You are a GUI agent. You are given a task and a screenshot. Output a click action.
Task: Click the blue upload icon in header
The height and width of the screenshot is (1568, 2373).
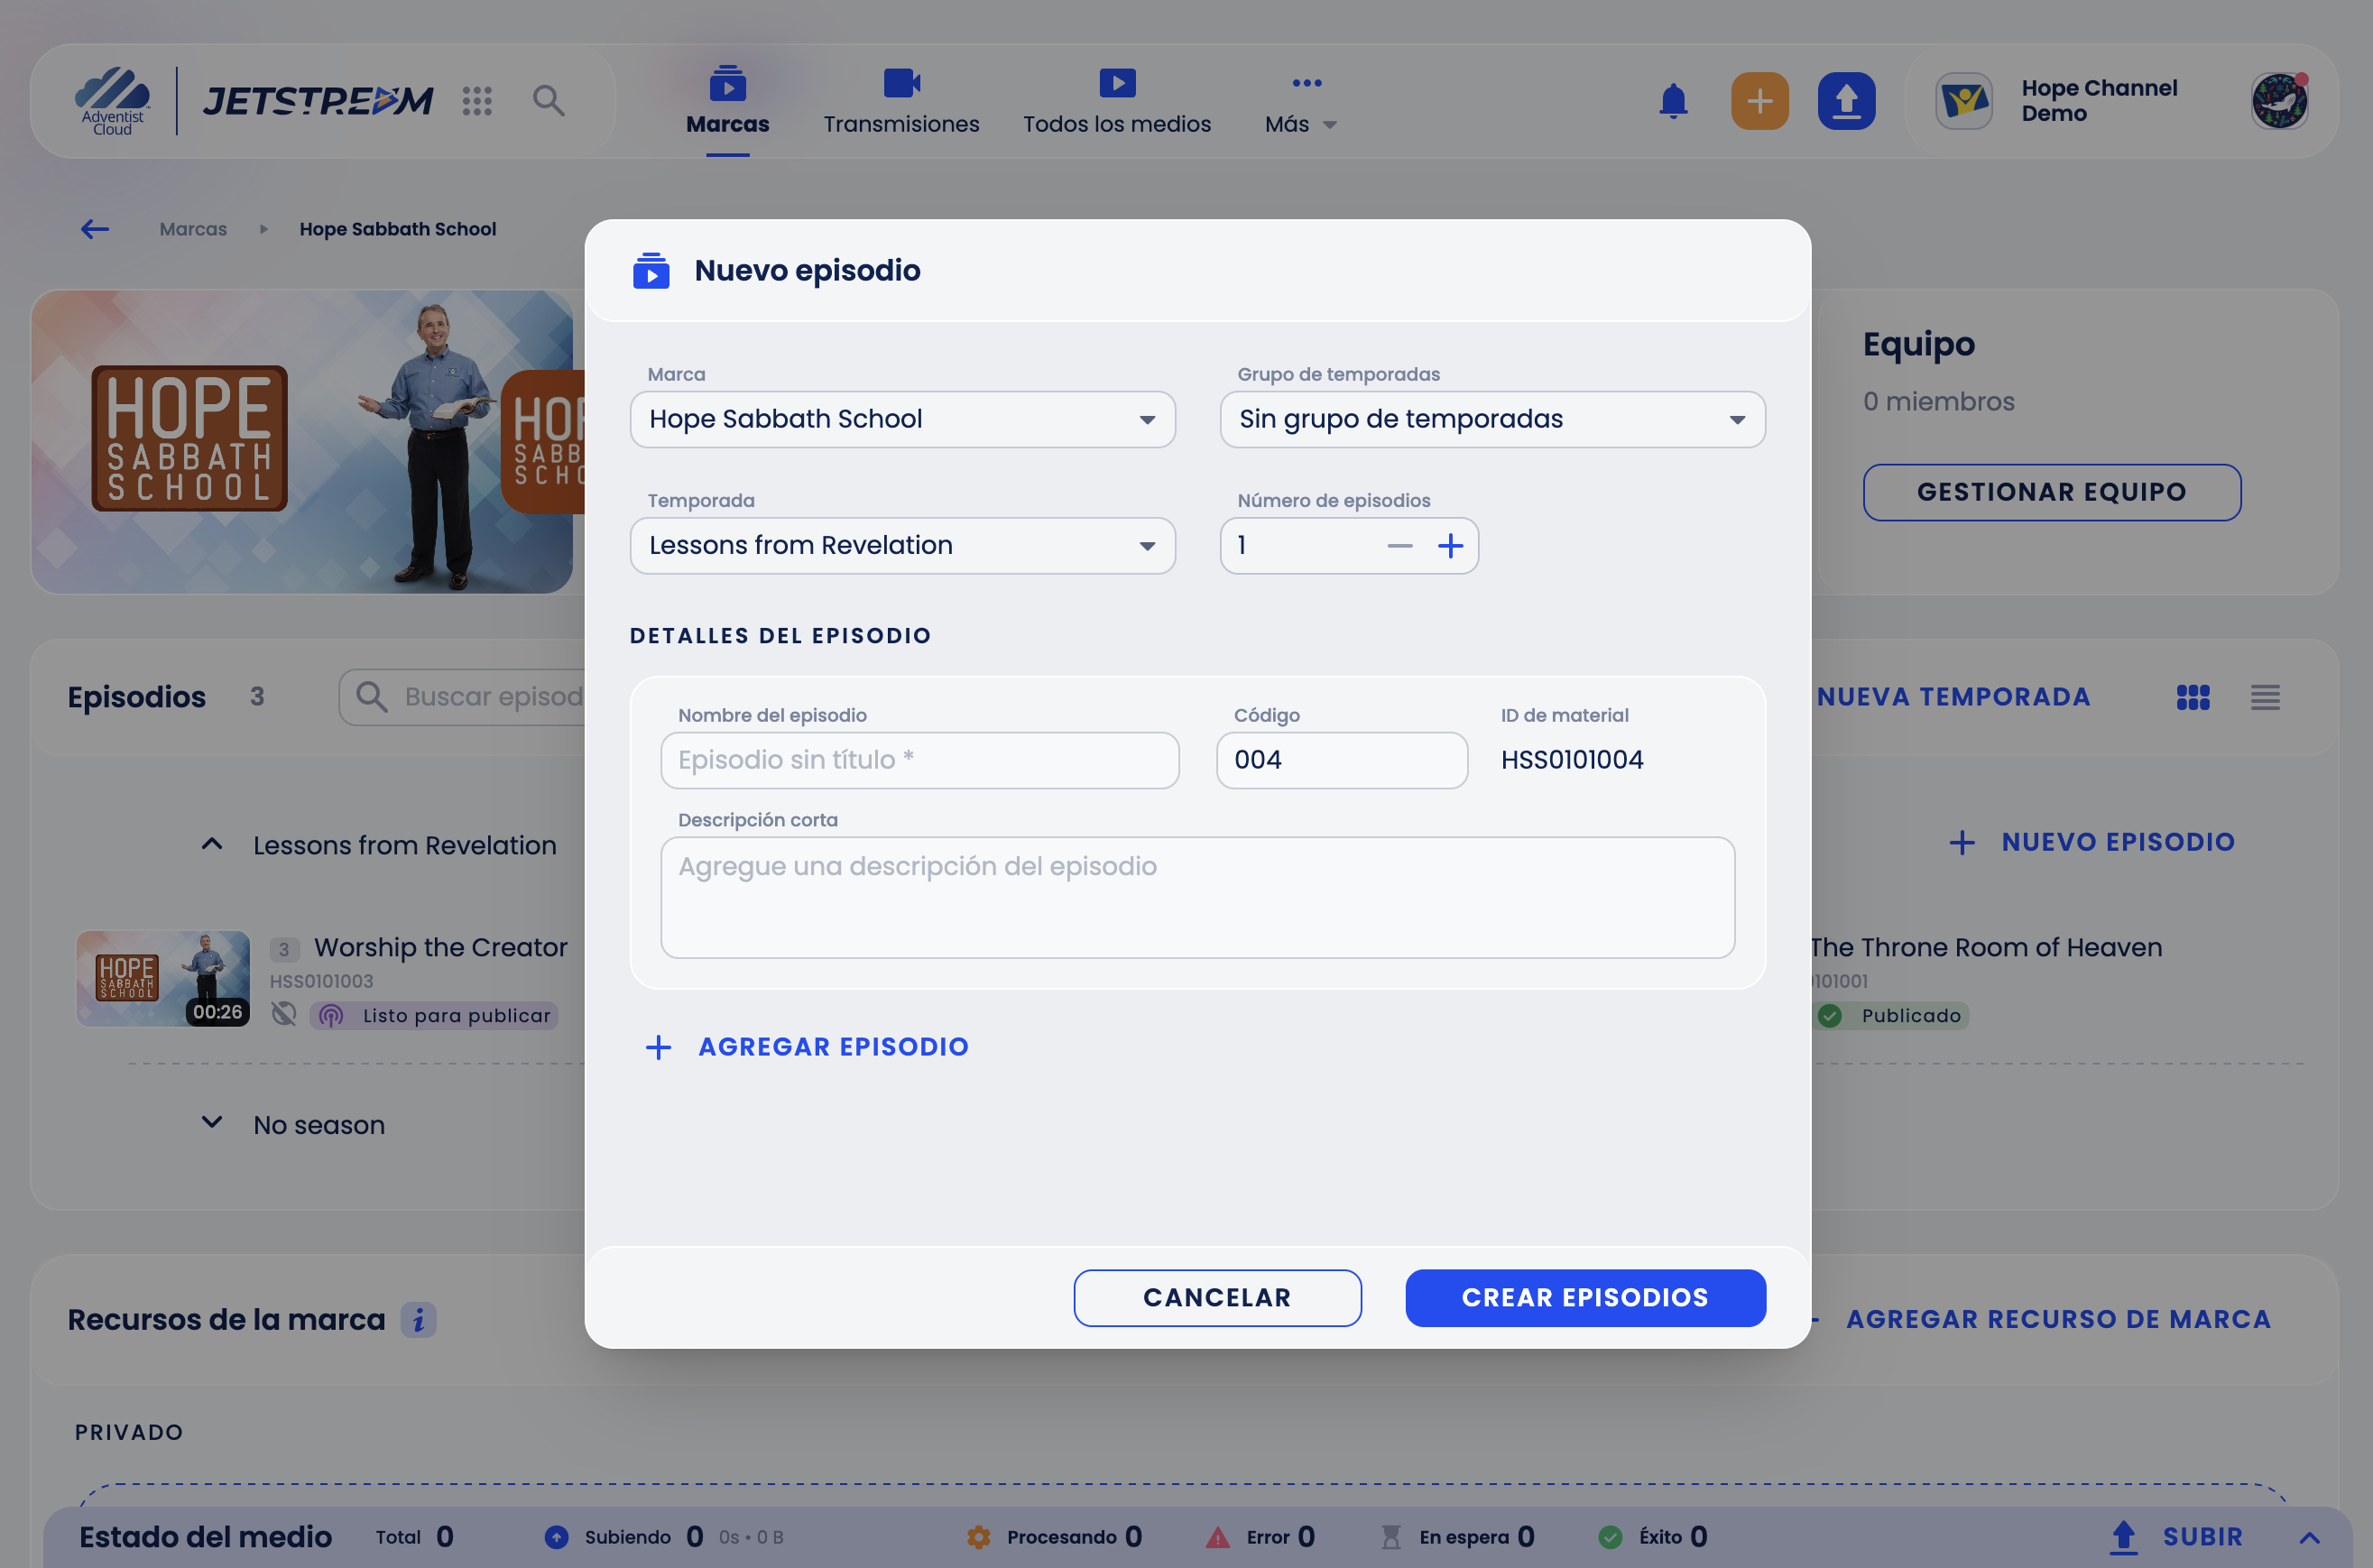pos(1846,101)
